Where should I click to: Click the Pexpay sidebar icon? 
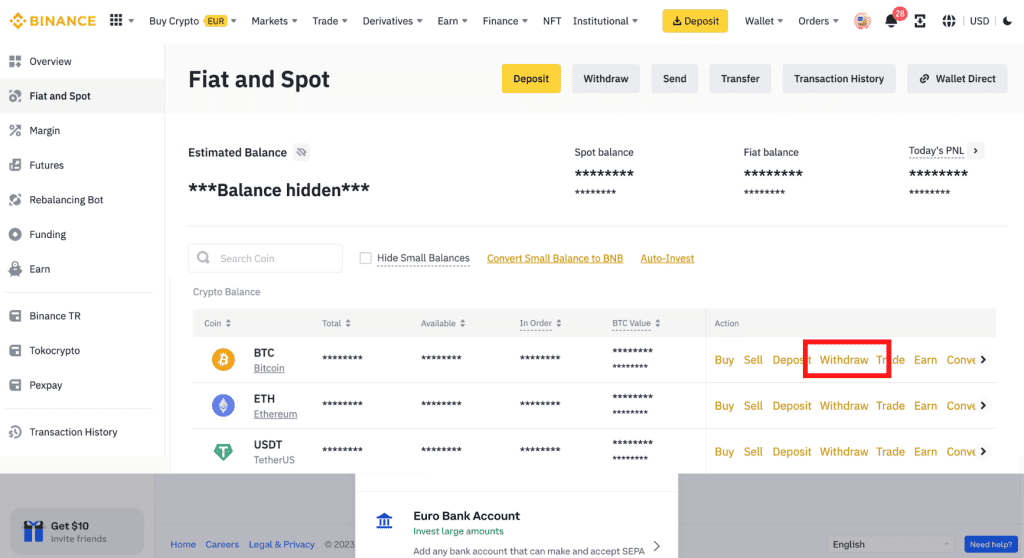tap(15, 385)
